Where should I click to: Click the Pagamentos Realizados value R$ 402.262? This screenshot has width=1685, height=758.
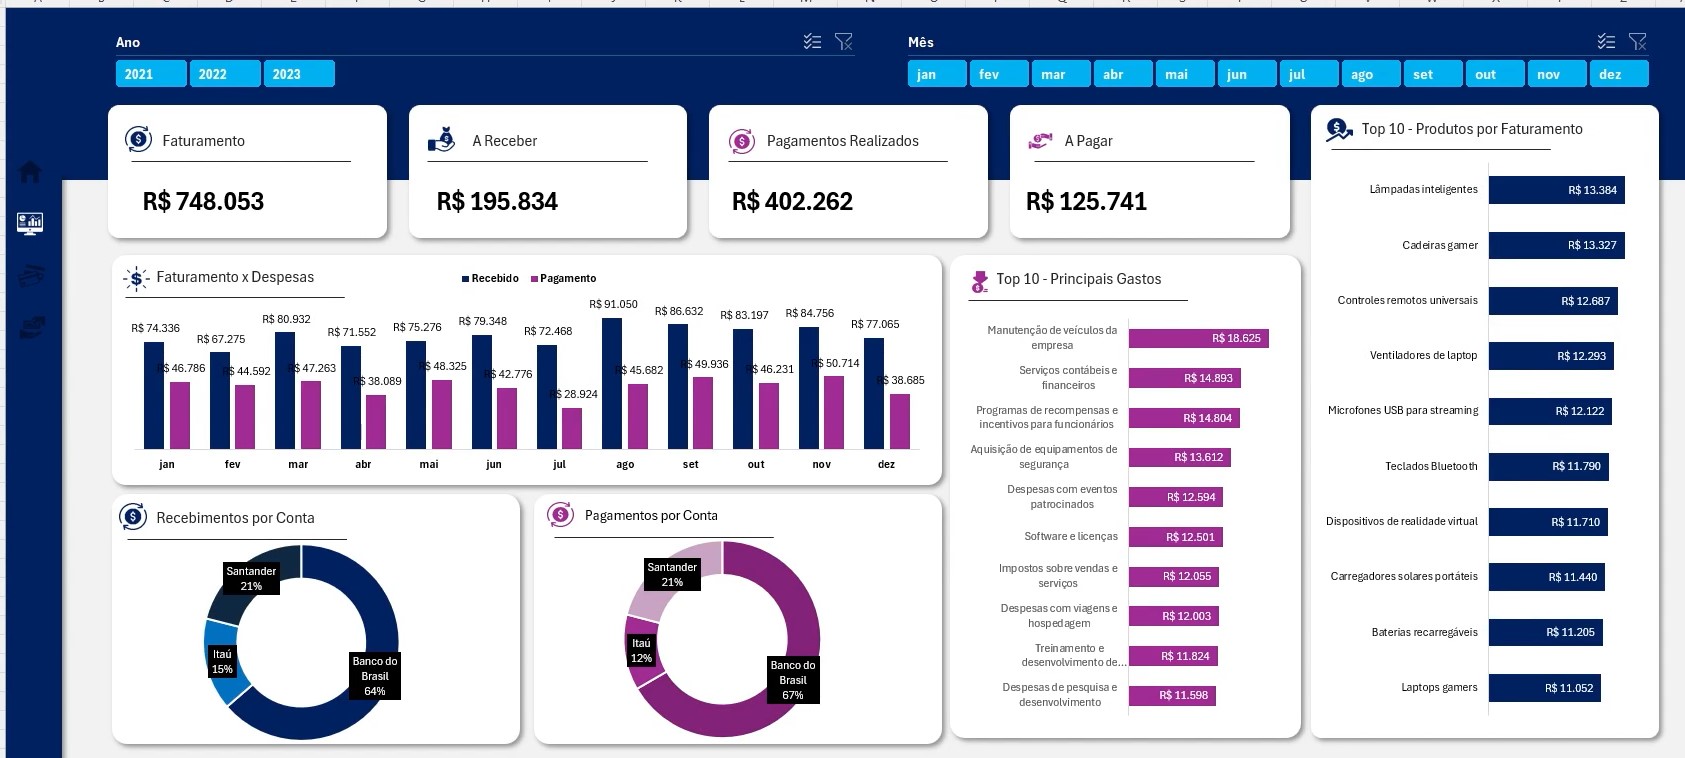[792, 201]
